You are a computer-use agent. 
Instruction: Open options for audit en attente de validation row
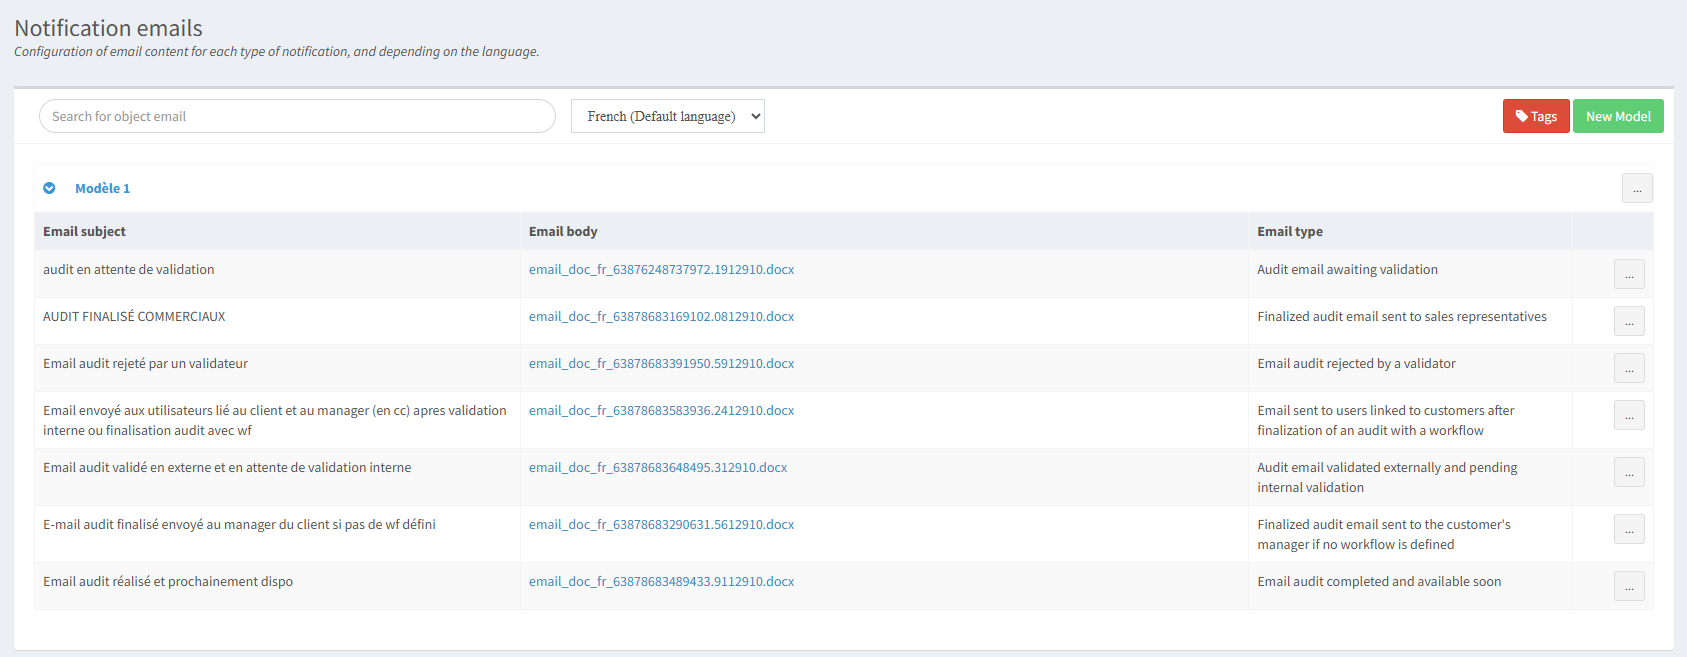(x=1628, y=274)
